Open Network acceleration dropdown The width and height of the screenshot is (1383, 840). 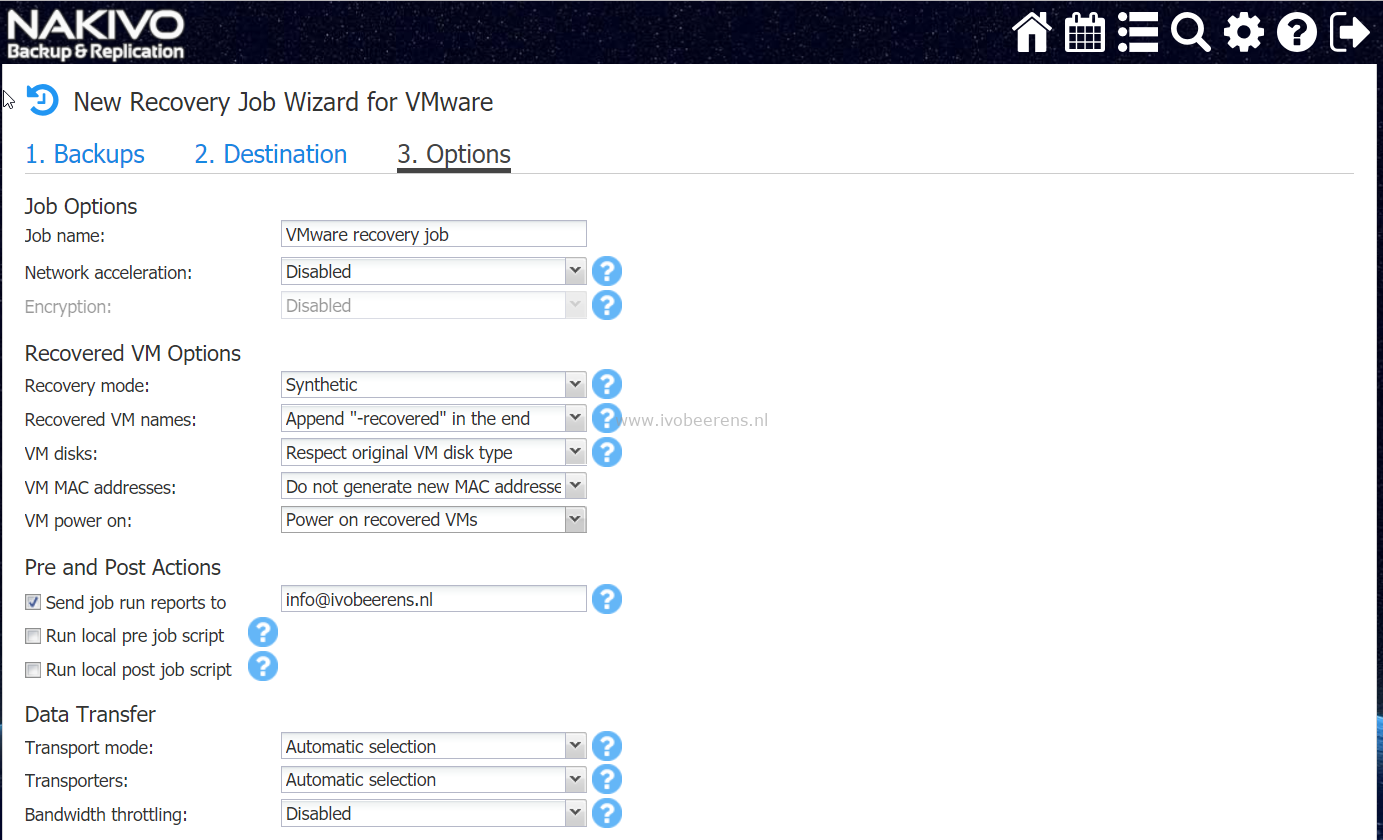433,271
